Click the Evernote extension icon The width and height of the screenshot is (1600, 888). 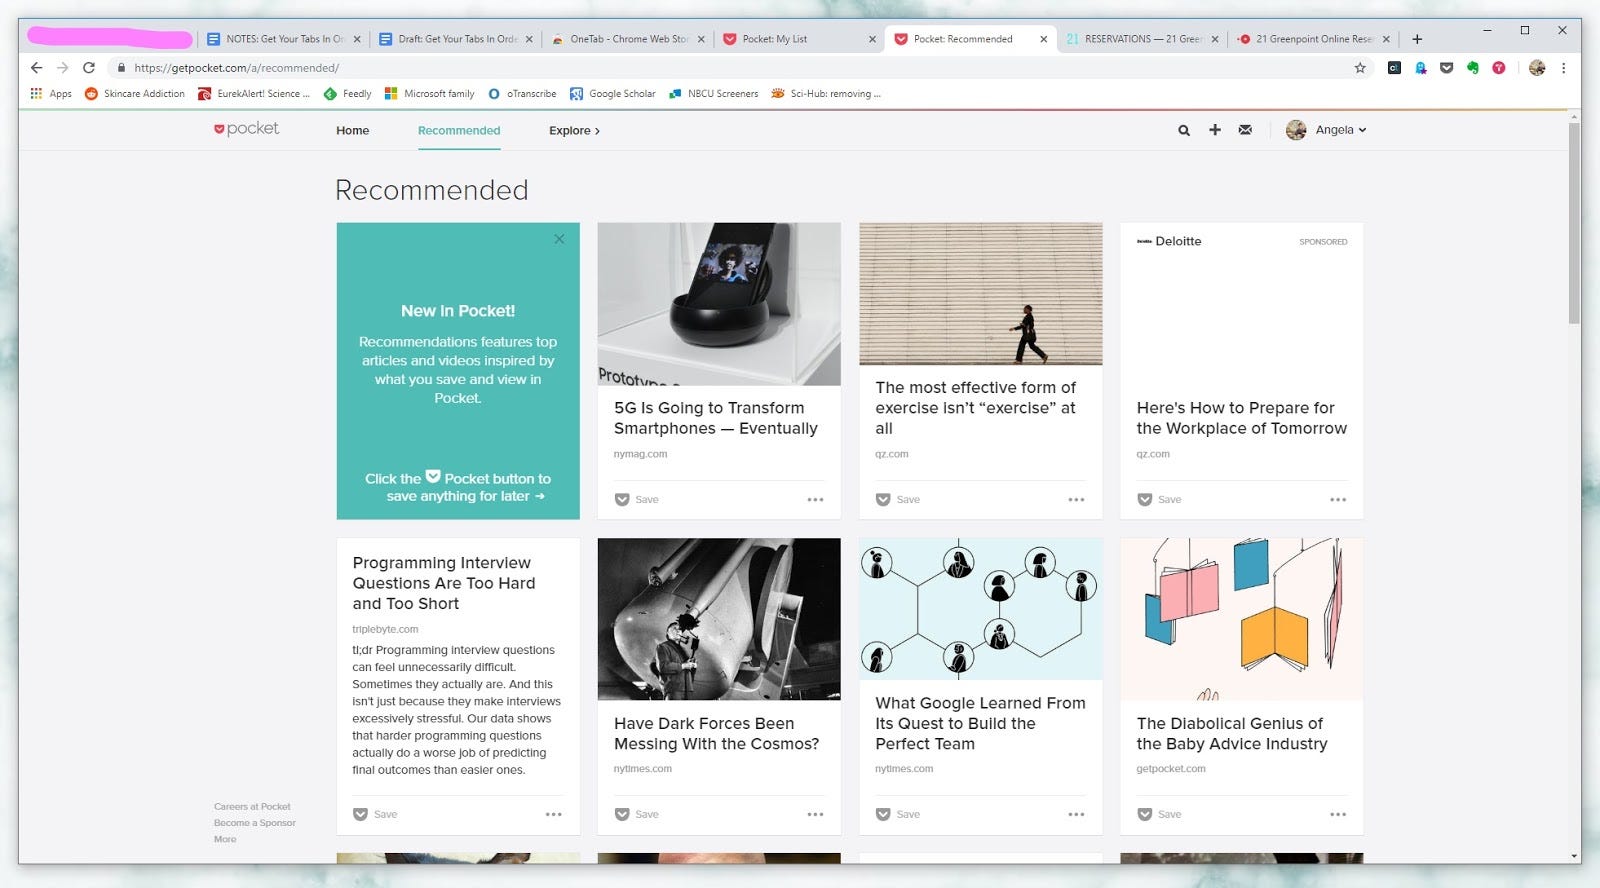pos(1472,68)
